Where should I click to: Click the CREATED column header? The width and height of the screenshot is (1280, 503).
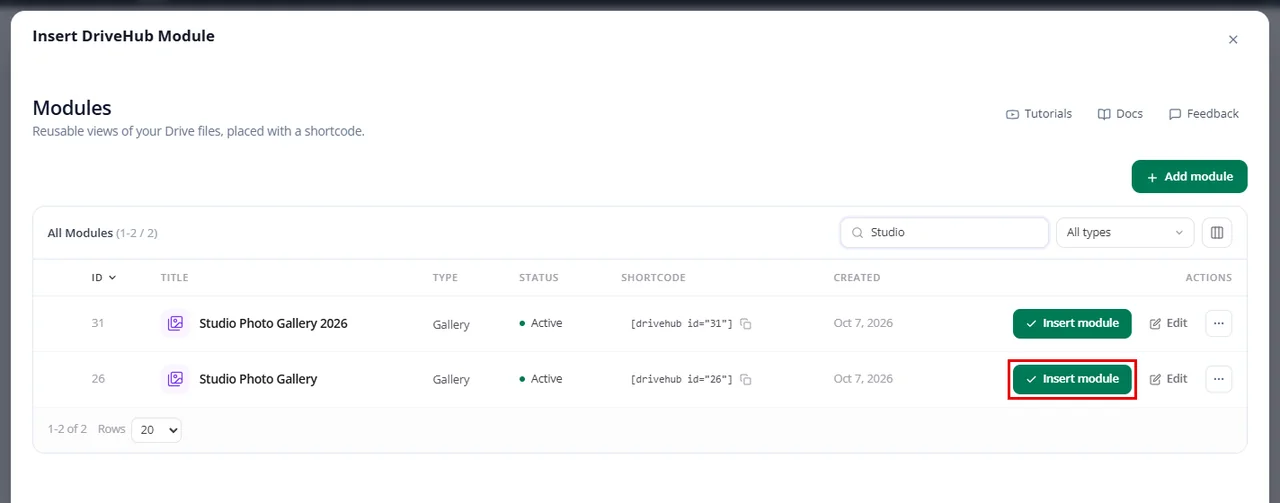(x=857, y=277)
